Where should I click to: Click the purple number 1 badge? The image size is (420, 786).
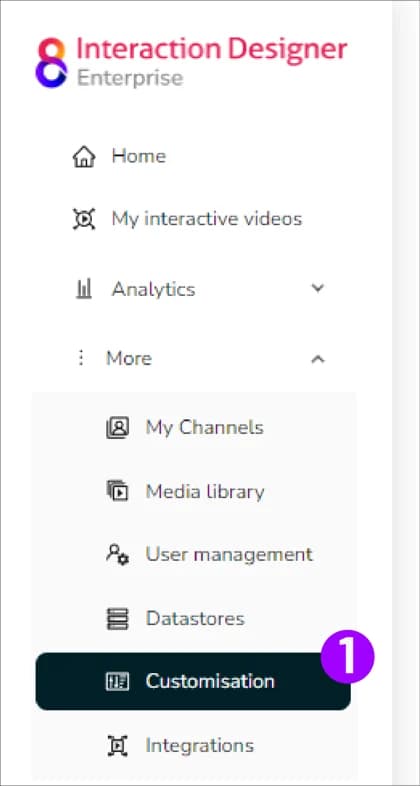pos(347,657)
